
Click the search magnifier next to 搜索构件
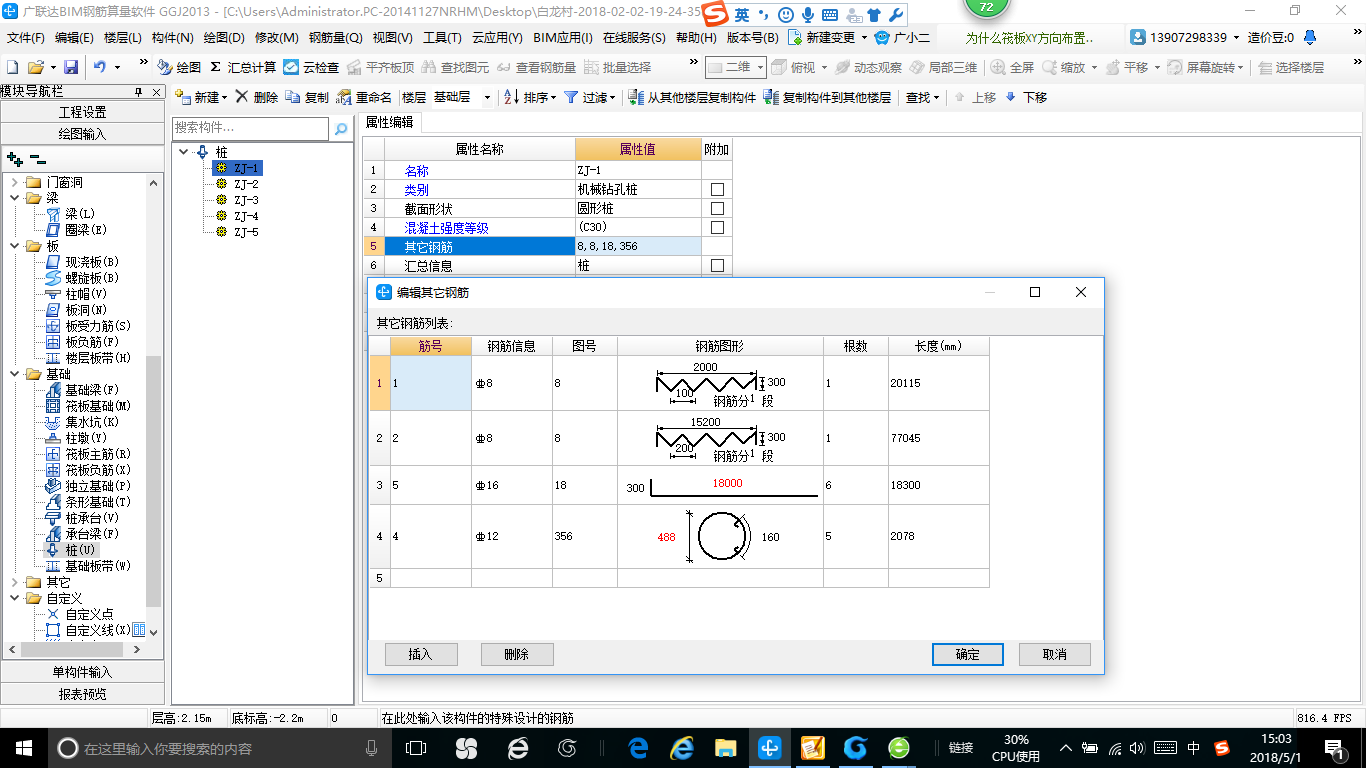pyautogui.click(x=341, y=128)
